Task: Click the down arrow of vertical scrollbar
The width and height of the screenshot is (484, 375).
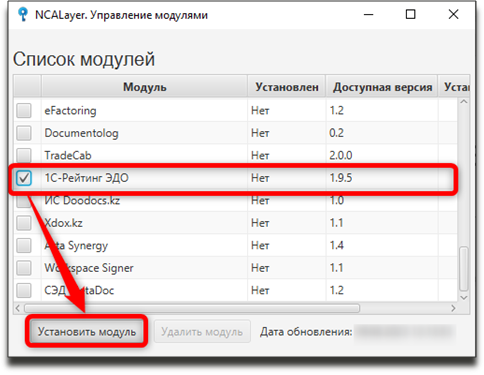Action: 464,297
